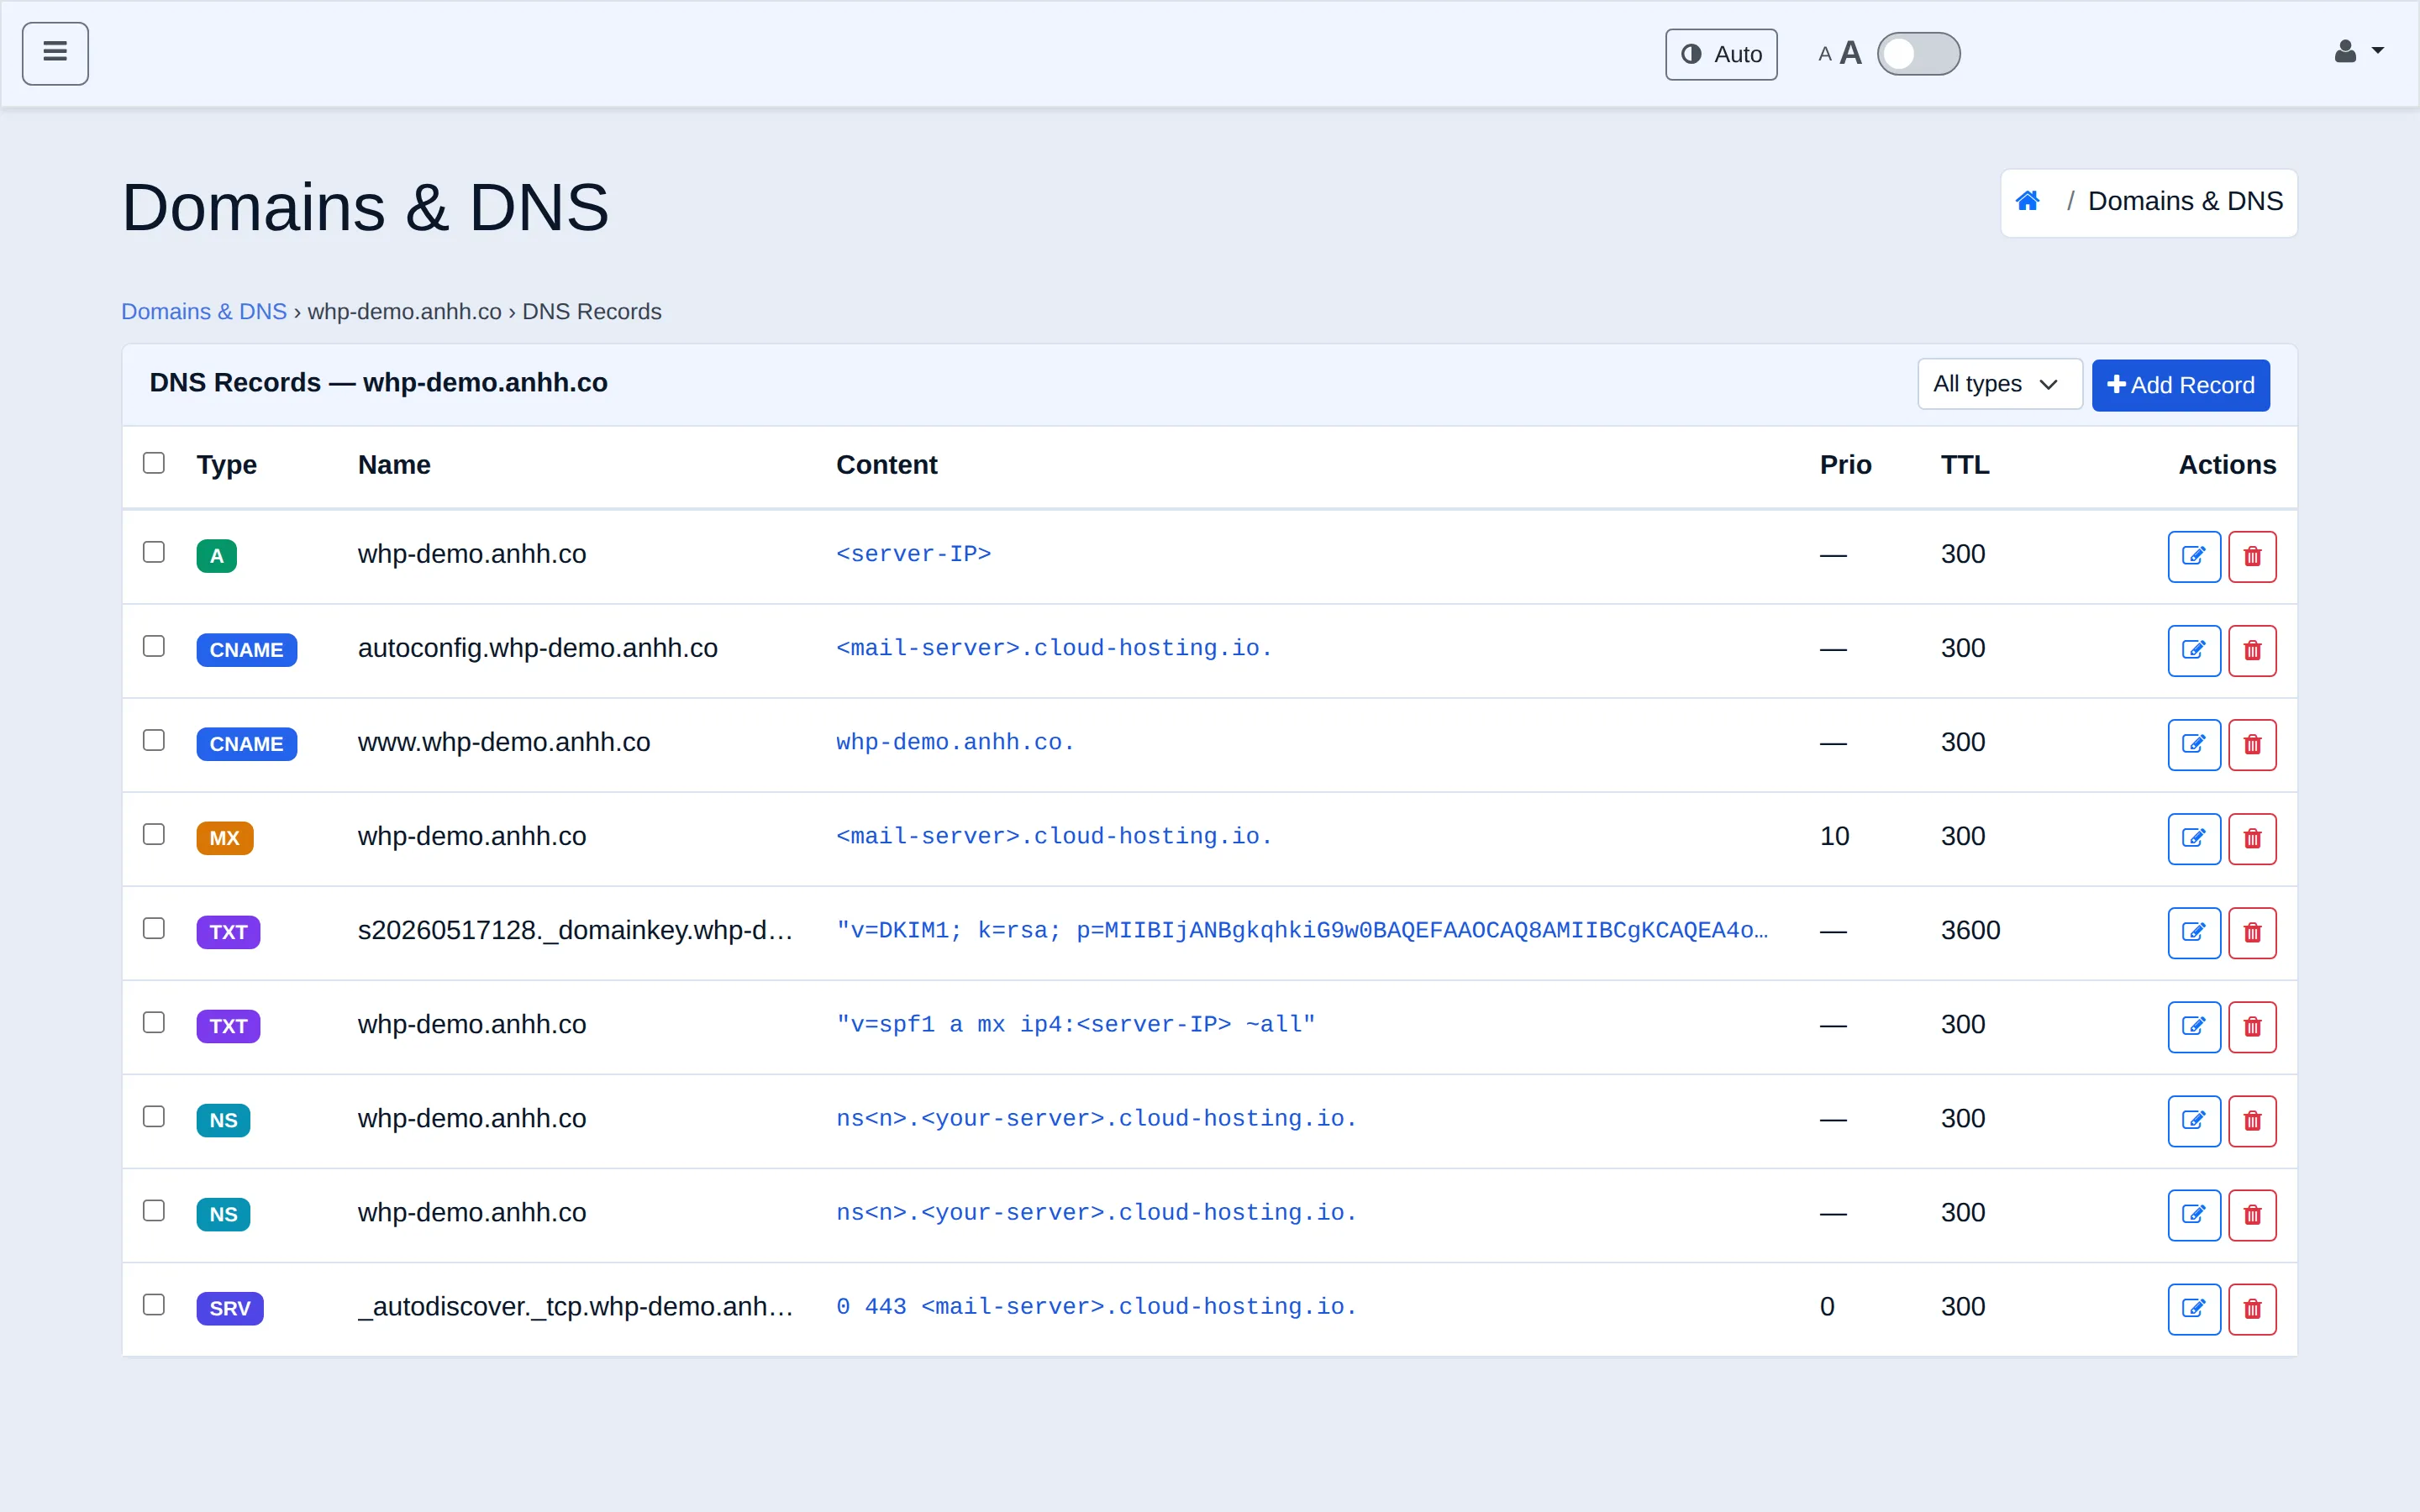Click the Add Record button
The width and height of the screenshot is (2420, 1512).
point(2180,385)
